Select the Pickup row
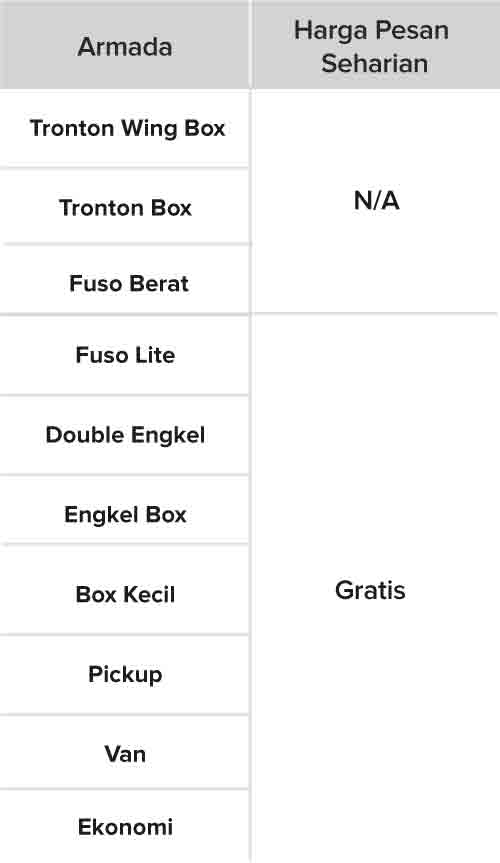The height and width of the screenshot is (863, 500). (x=124, y=674)
